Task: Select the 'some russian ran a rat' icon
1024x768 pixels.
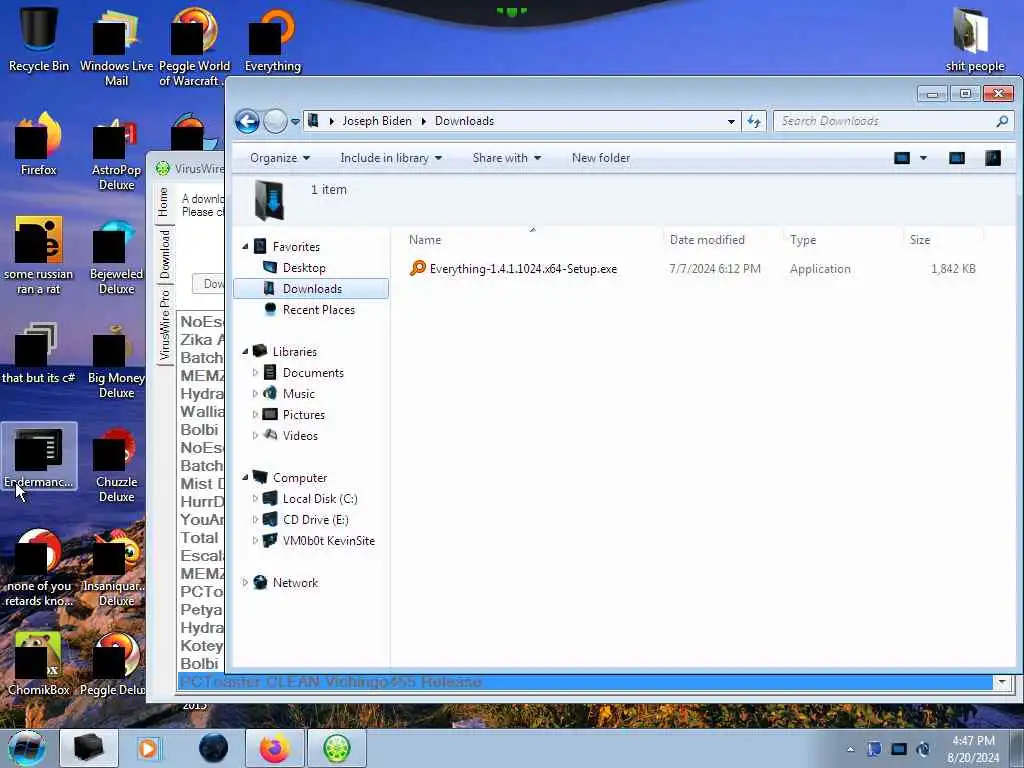Action: [39, 255]
